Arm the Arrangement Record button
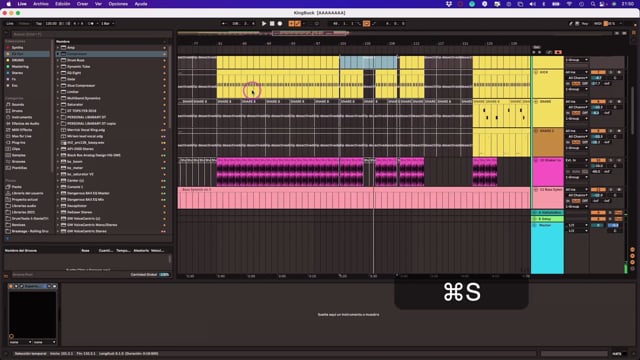Viewport: 640px width, 360px height. pos(280,24)
